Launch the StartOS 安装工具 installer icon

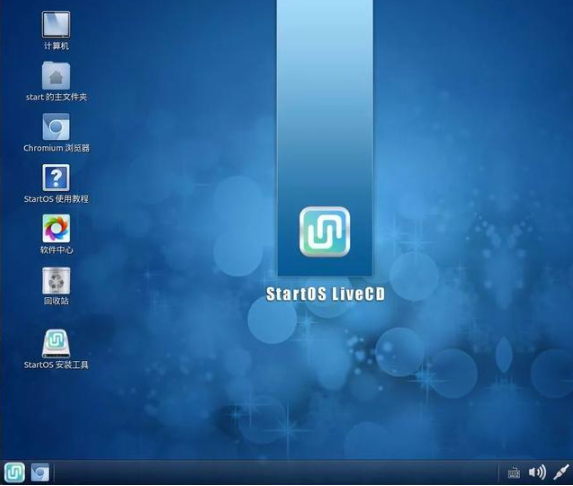[56, 343]
